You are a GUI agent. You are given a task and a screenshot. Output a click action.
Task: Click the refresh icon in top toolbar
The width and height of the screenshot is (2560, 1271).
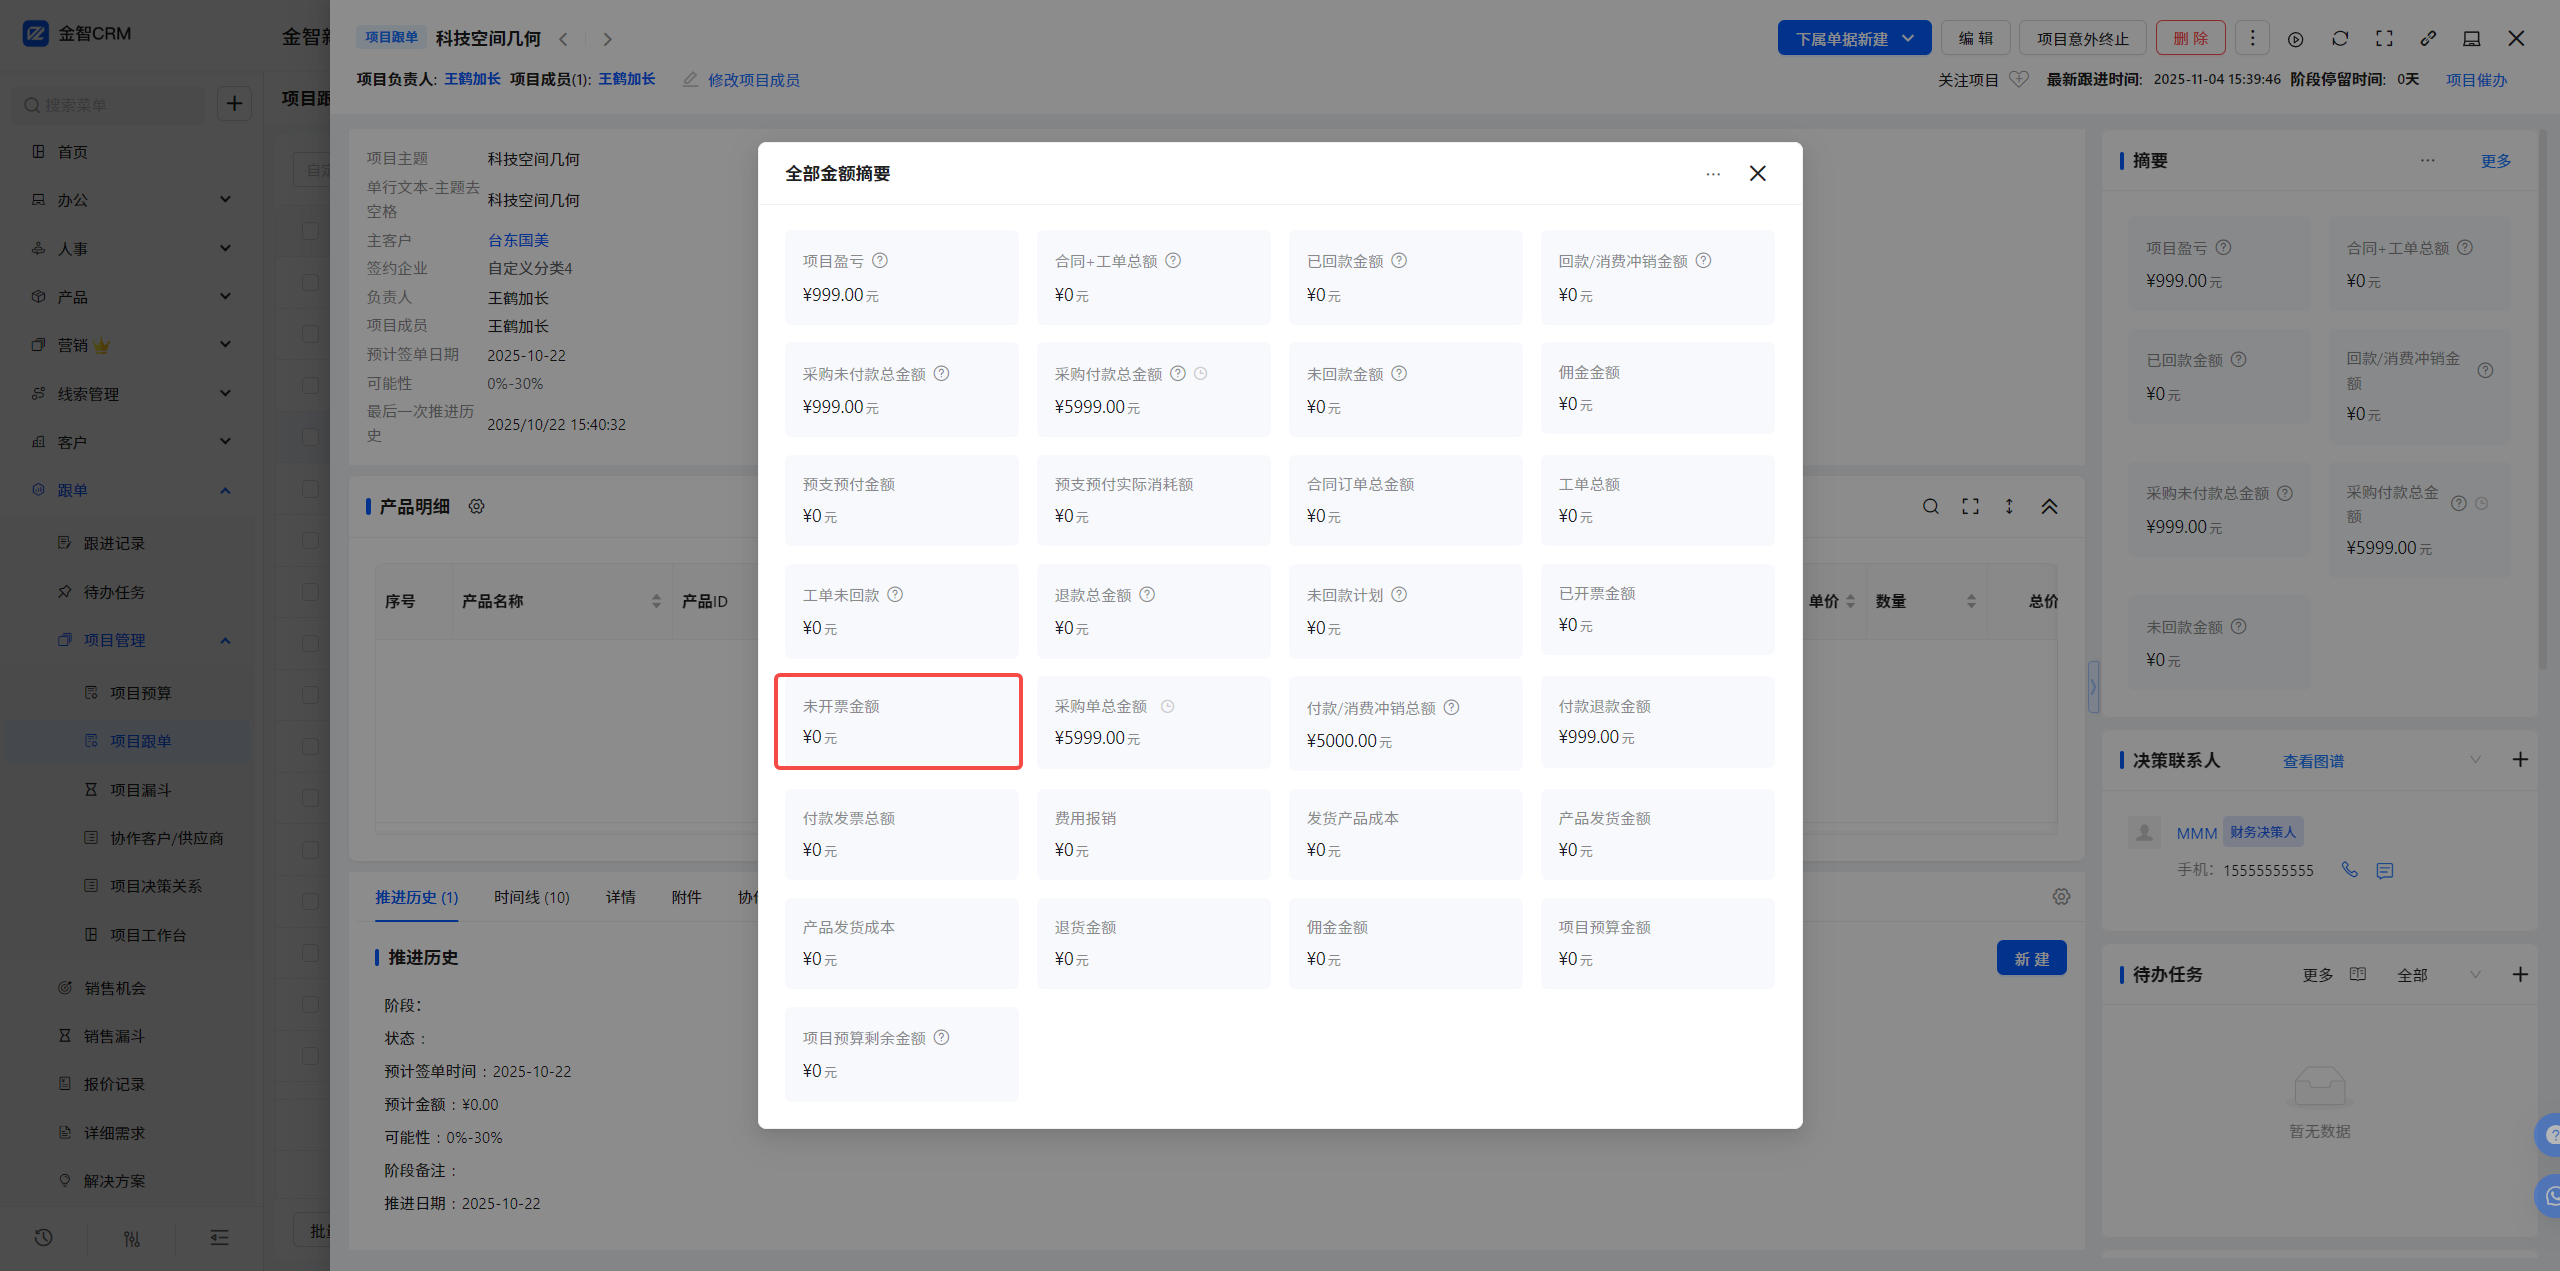click(2340, 39)
